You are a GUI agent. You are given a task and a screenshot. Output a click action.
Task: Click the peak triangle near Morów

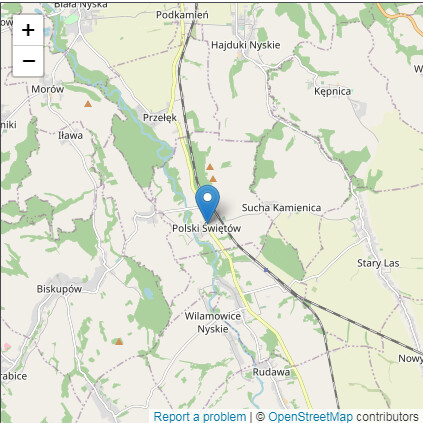pos(88,104)
